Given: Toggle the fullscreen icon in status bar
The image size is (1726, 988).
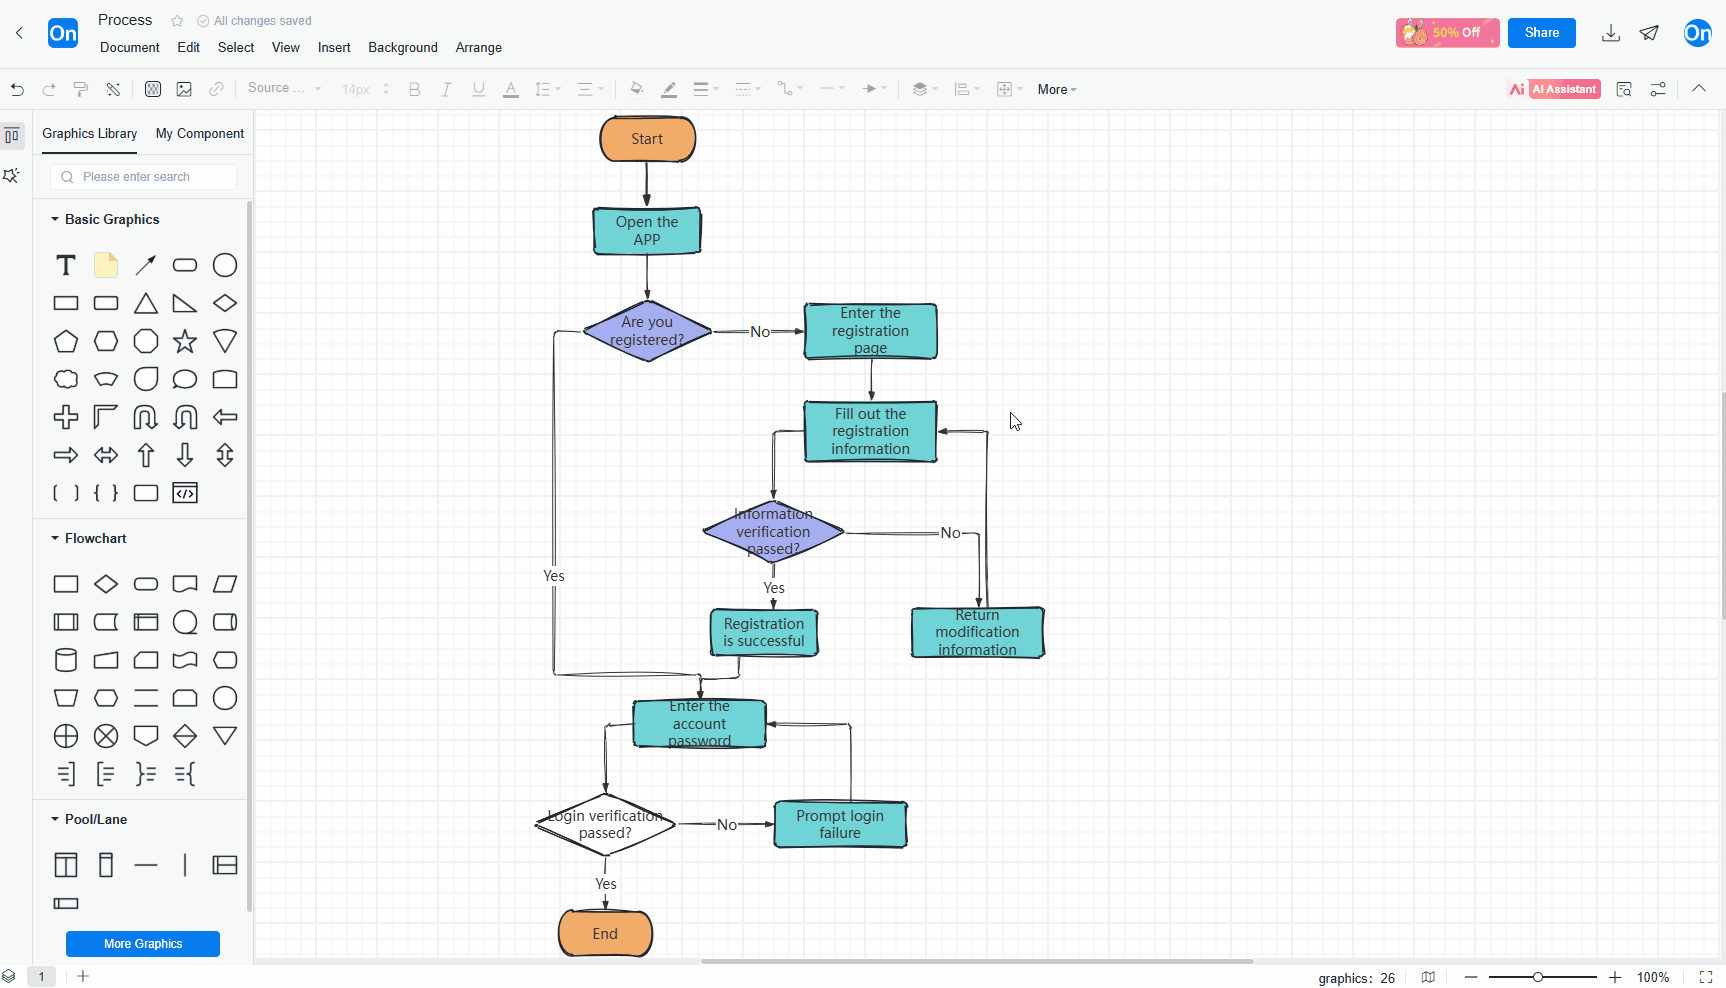Looking at the screenshot, I should 1706,977.
